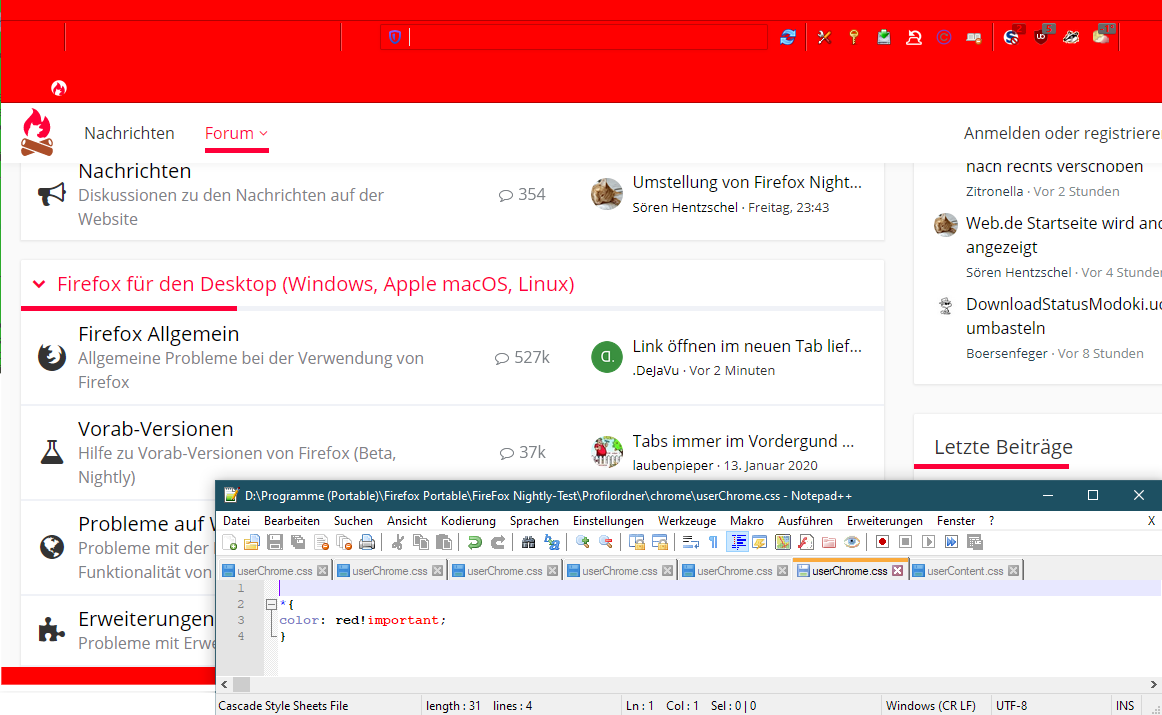
Task: Click Close All documents icon in Notepad++ toolbar
Action: click(x=345, y=542)
